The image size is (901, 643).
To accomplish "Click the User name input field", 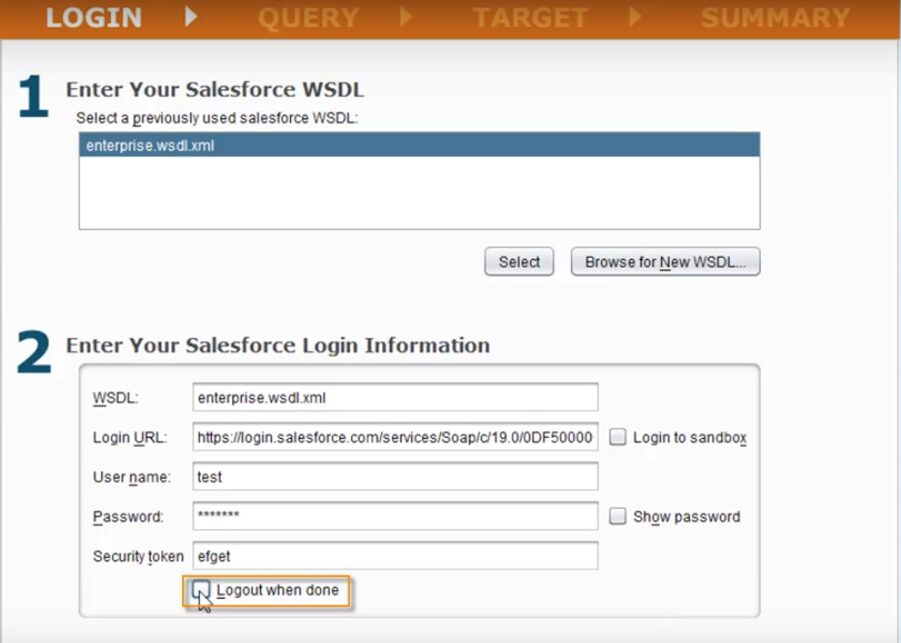I will pos(395,477).
